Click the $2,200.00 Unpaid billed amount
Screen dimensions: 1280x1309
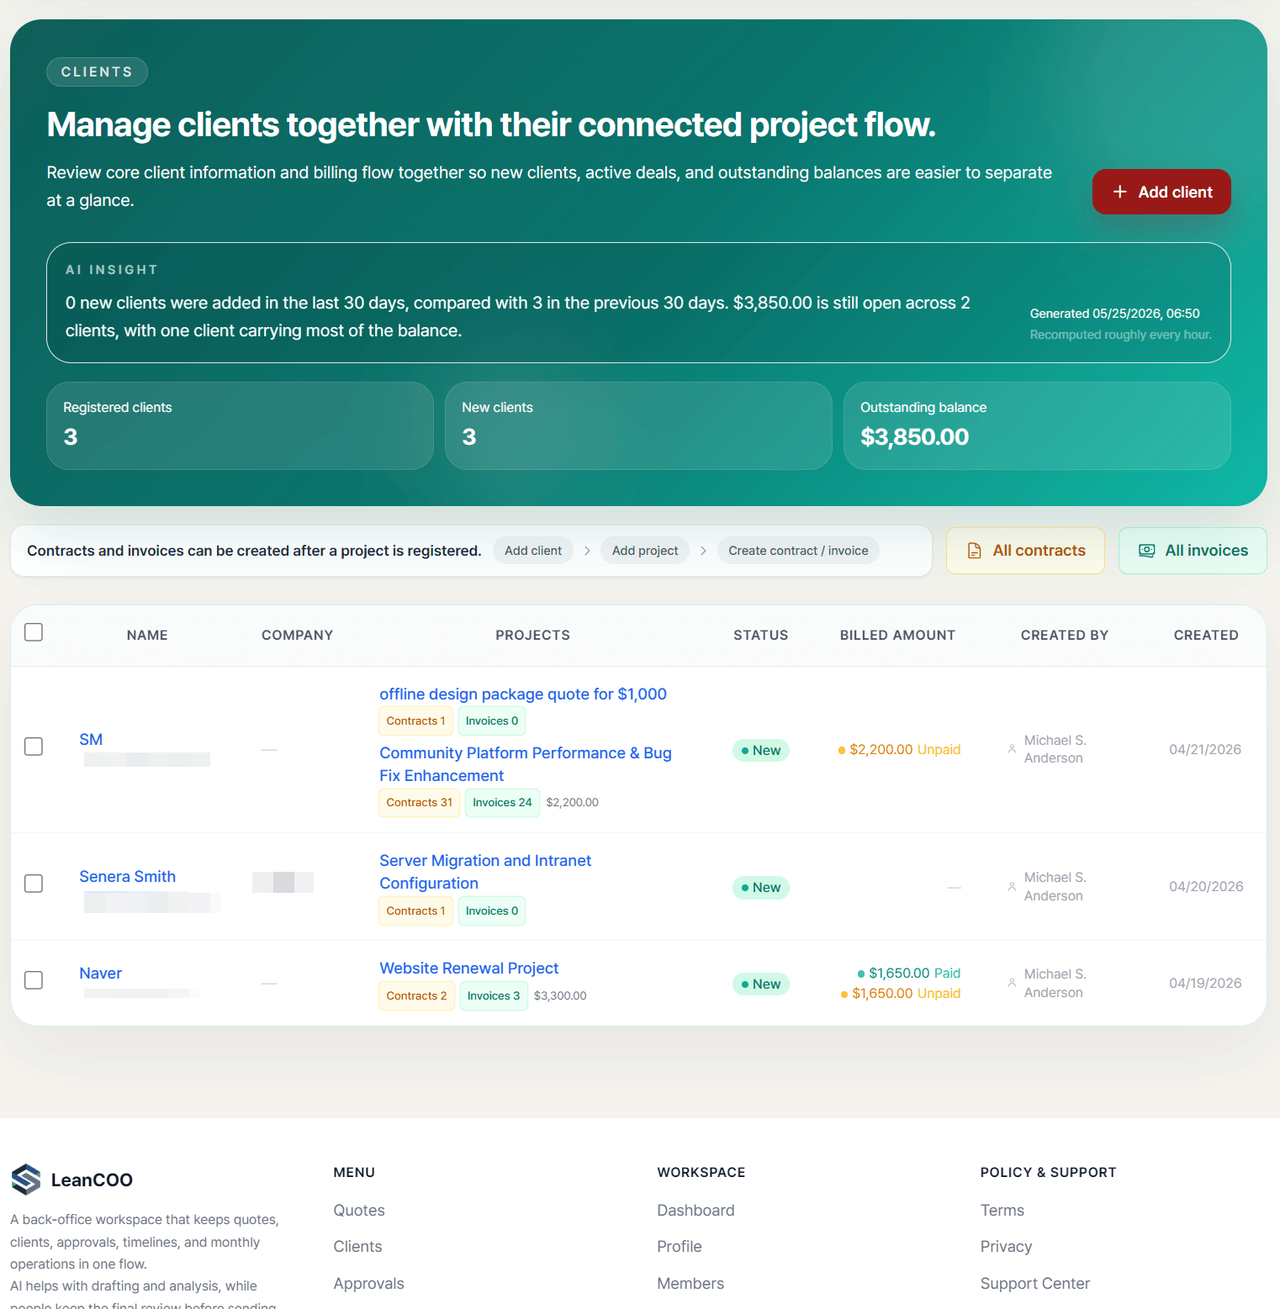click(x=899, y=749)
